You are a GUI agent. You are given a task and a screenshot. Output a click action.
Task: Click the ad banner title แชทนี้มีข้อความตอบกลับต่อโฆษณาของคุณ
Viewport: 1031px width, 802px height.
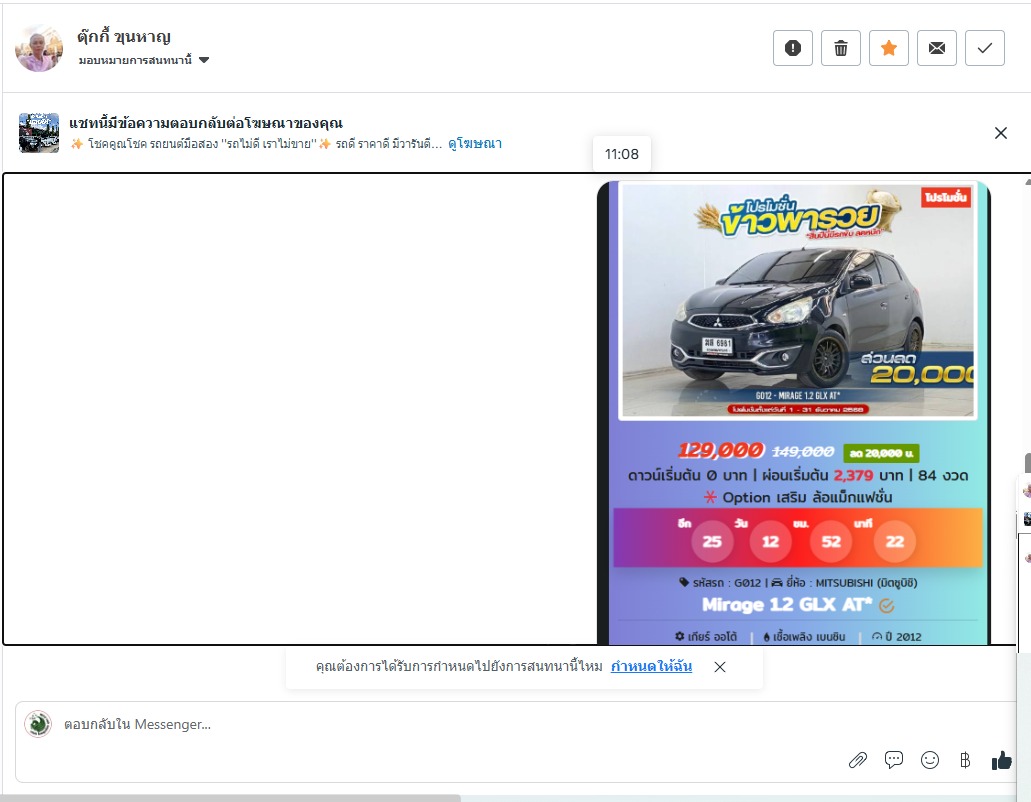[206, 123]
